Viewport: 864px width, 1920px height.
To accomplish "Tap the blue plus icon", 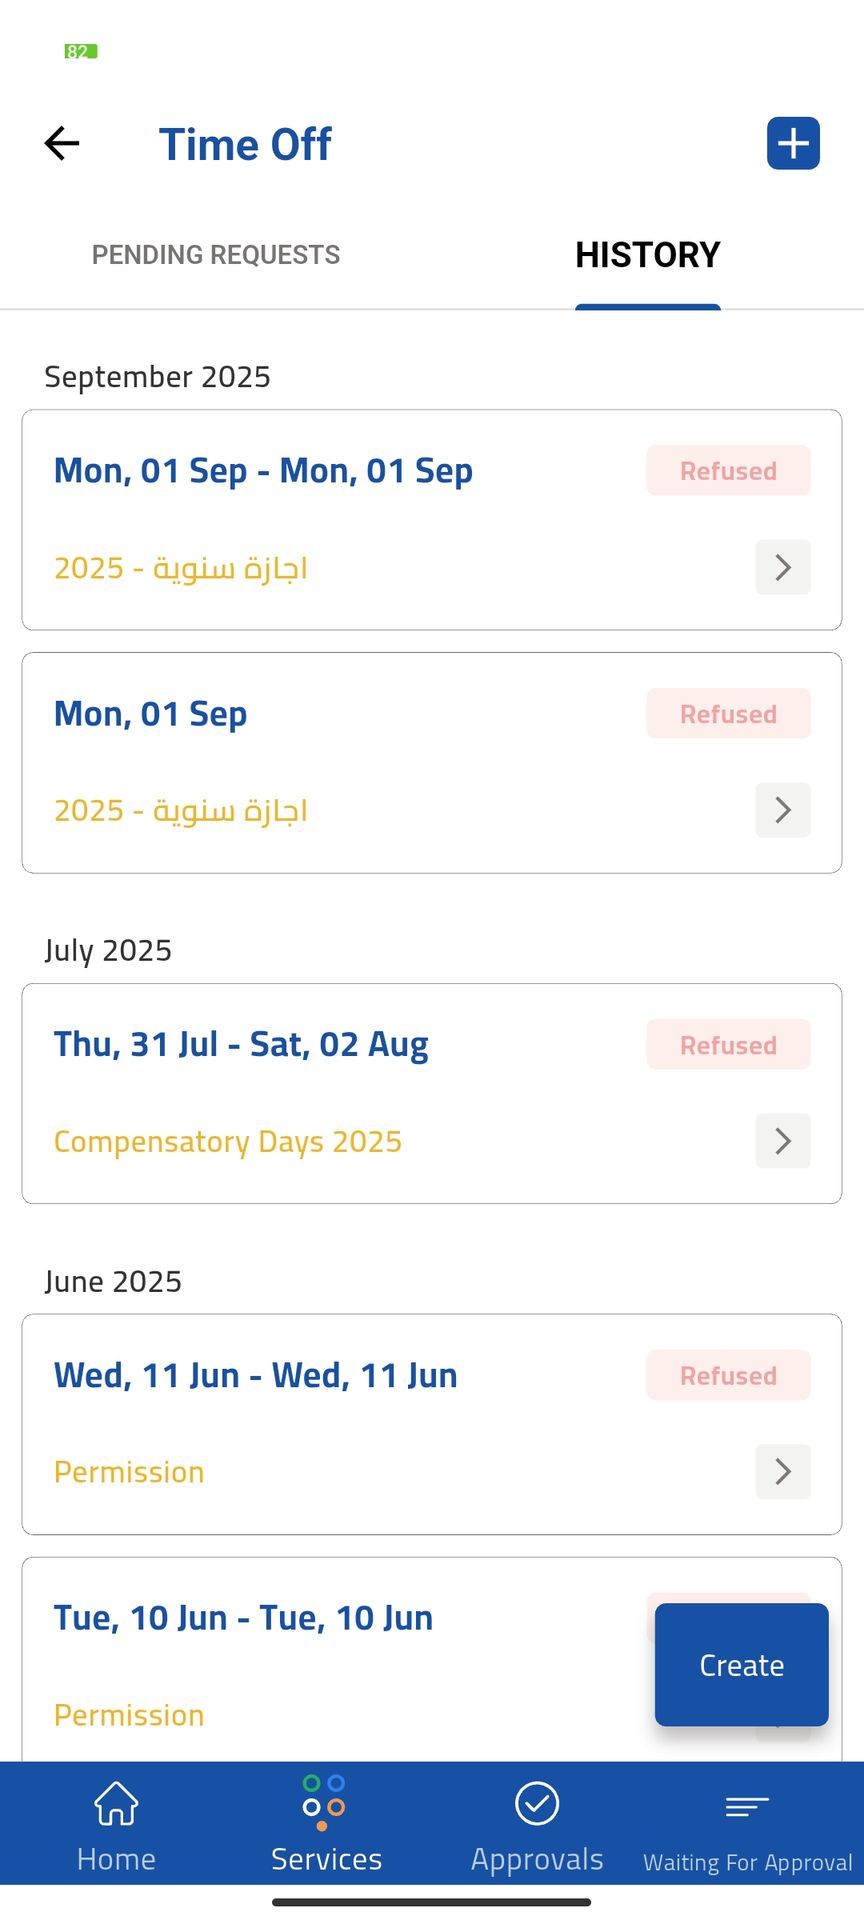I will pyautogui.click(x=793, y=143).
